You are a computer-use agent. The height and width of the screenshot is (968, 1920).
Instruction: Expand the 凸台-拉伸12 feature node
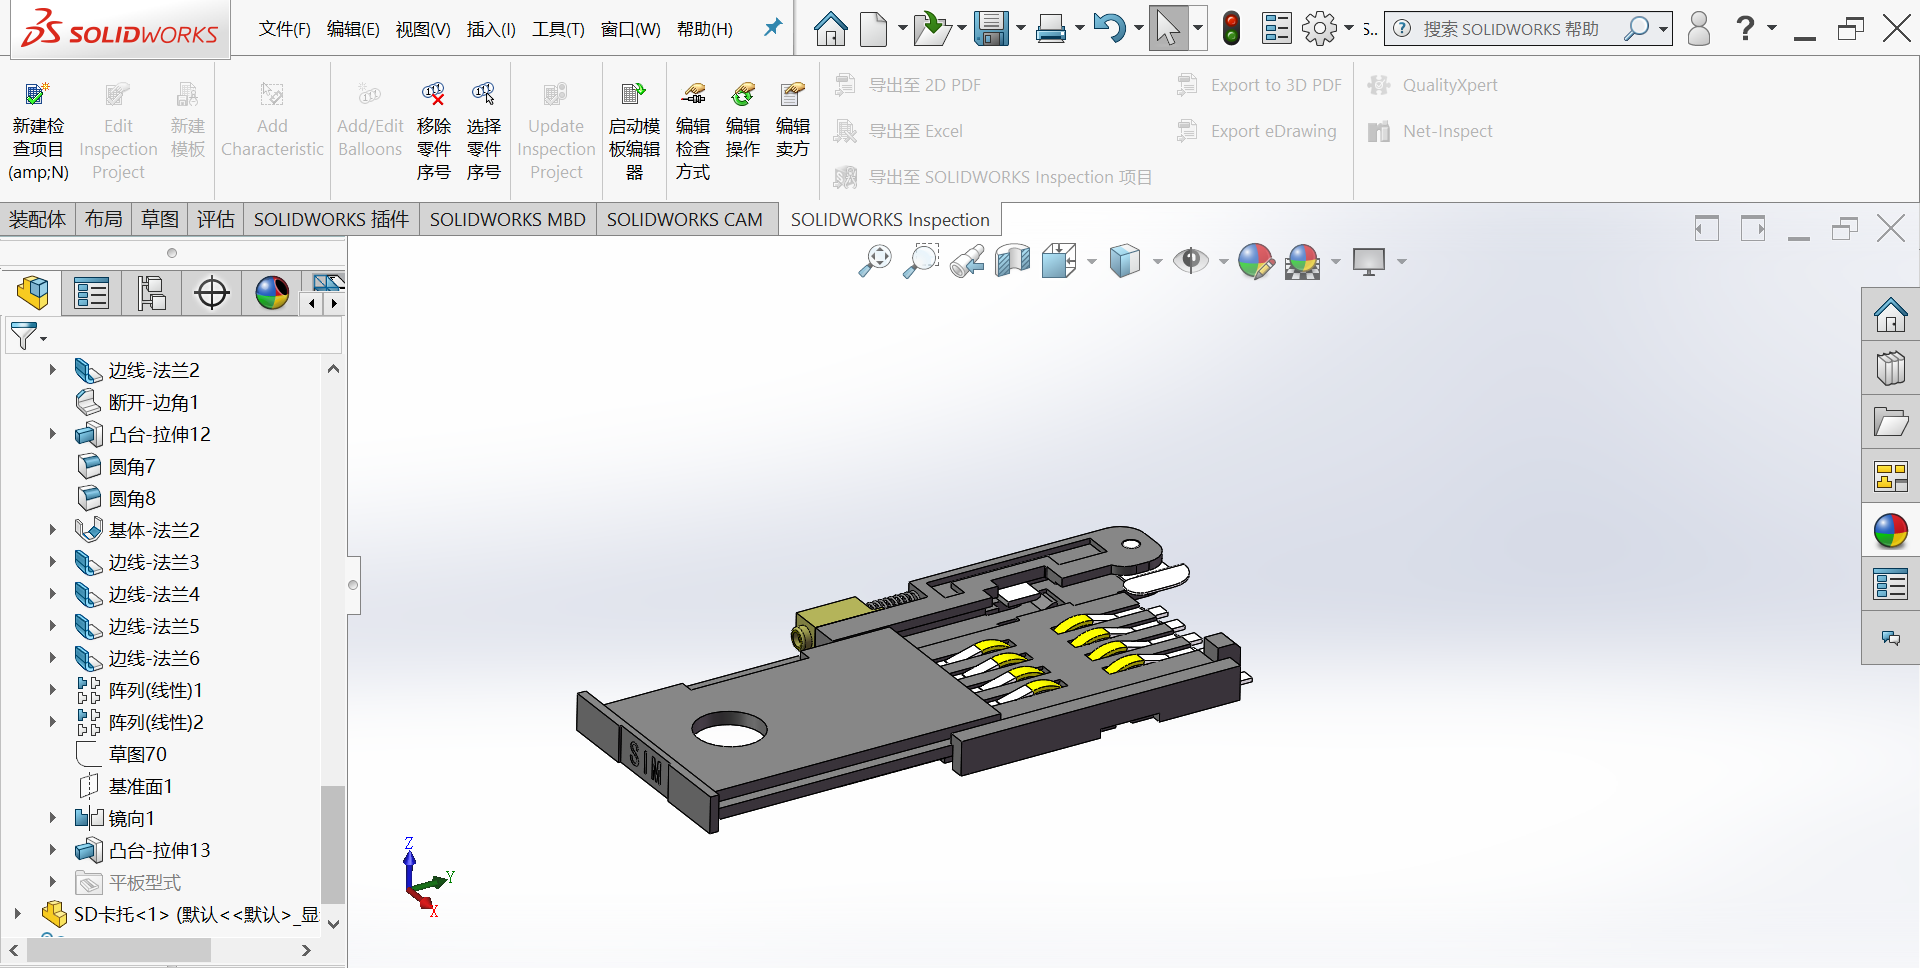(x=52, y=434)
